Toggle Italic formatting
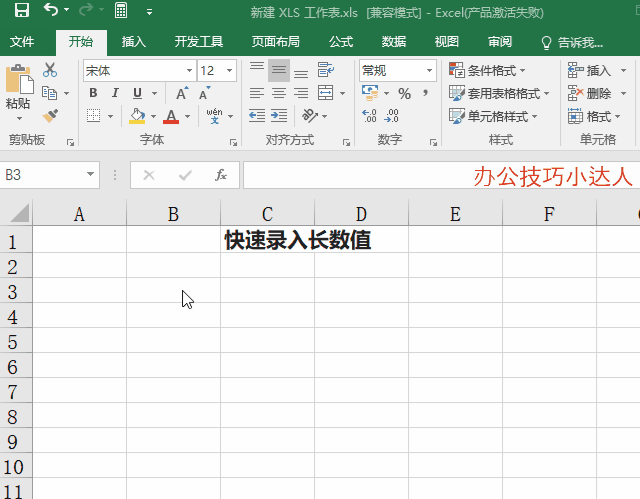This screenshot has width=640, height=499. tap(115, 93)
